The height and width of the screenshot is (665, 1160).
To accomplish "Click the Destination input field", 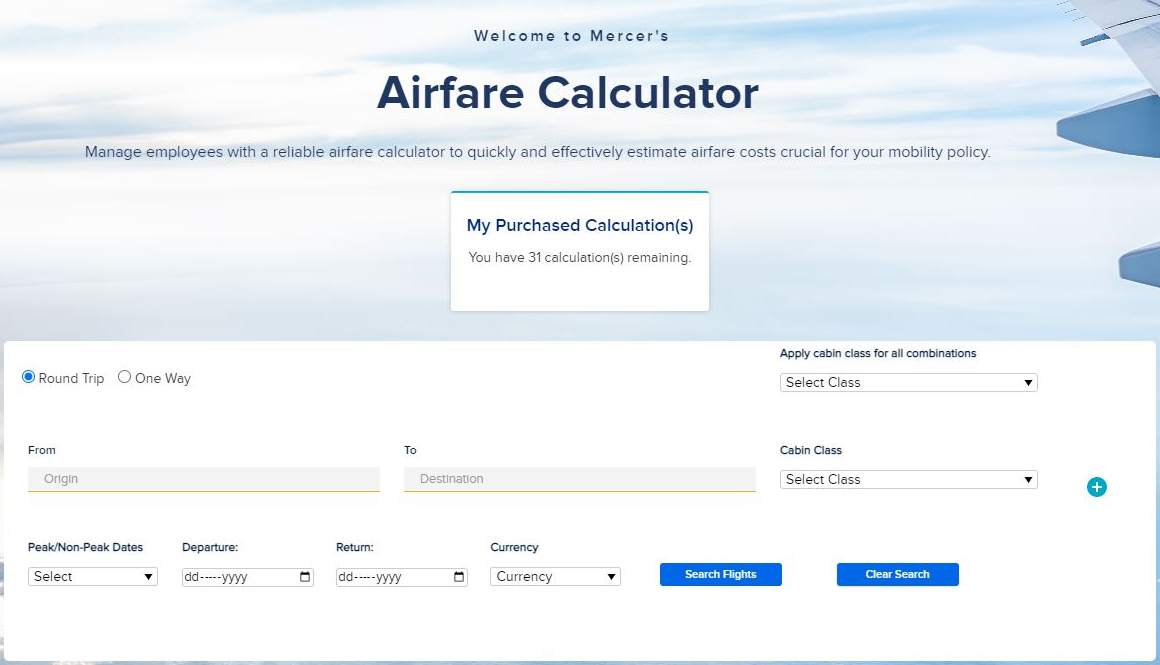I will [580, 478].
